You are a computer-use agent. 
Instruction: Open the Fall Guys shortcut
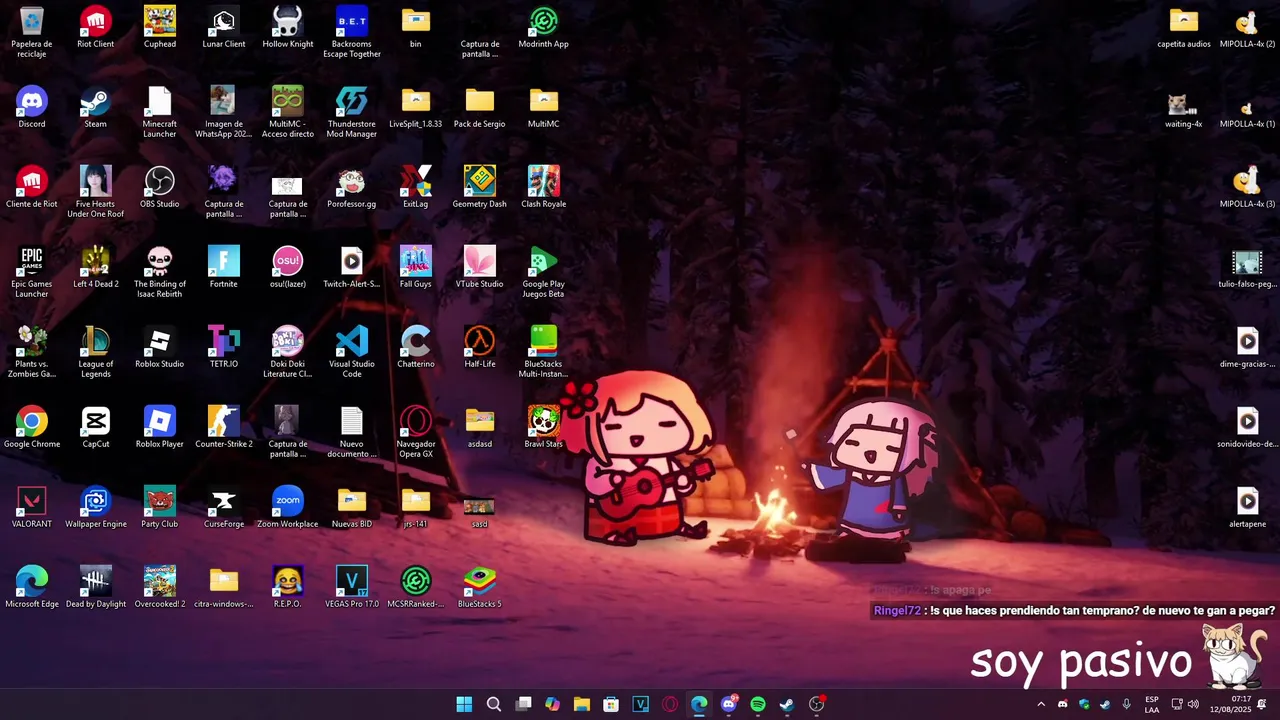[416, 267]
